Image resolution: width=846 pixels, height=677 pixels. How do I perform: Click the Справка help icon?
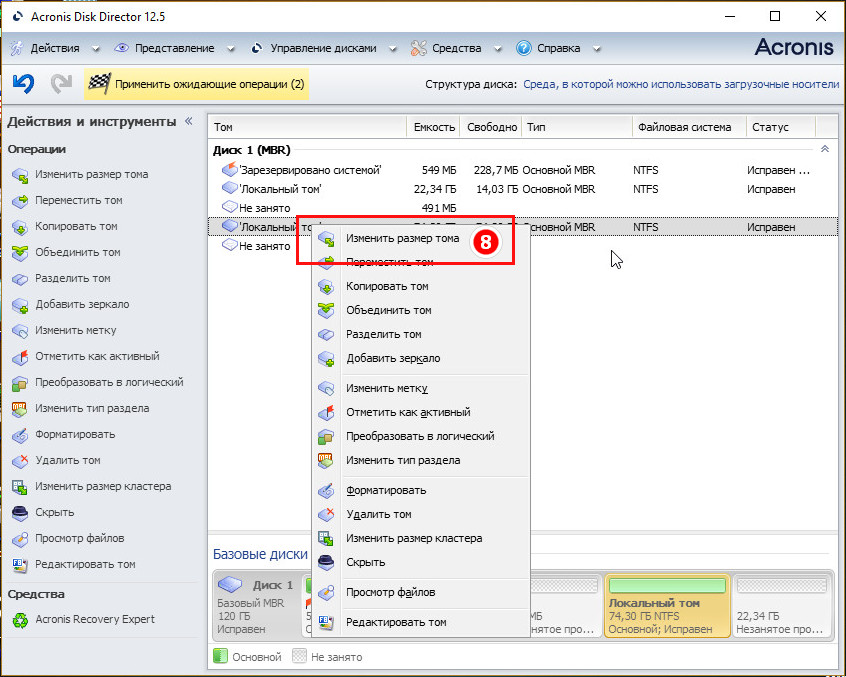tap(523, 49)
